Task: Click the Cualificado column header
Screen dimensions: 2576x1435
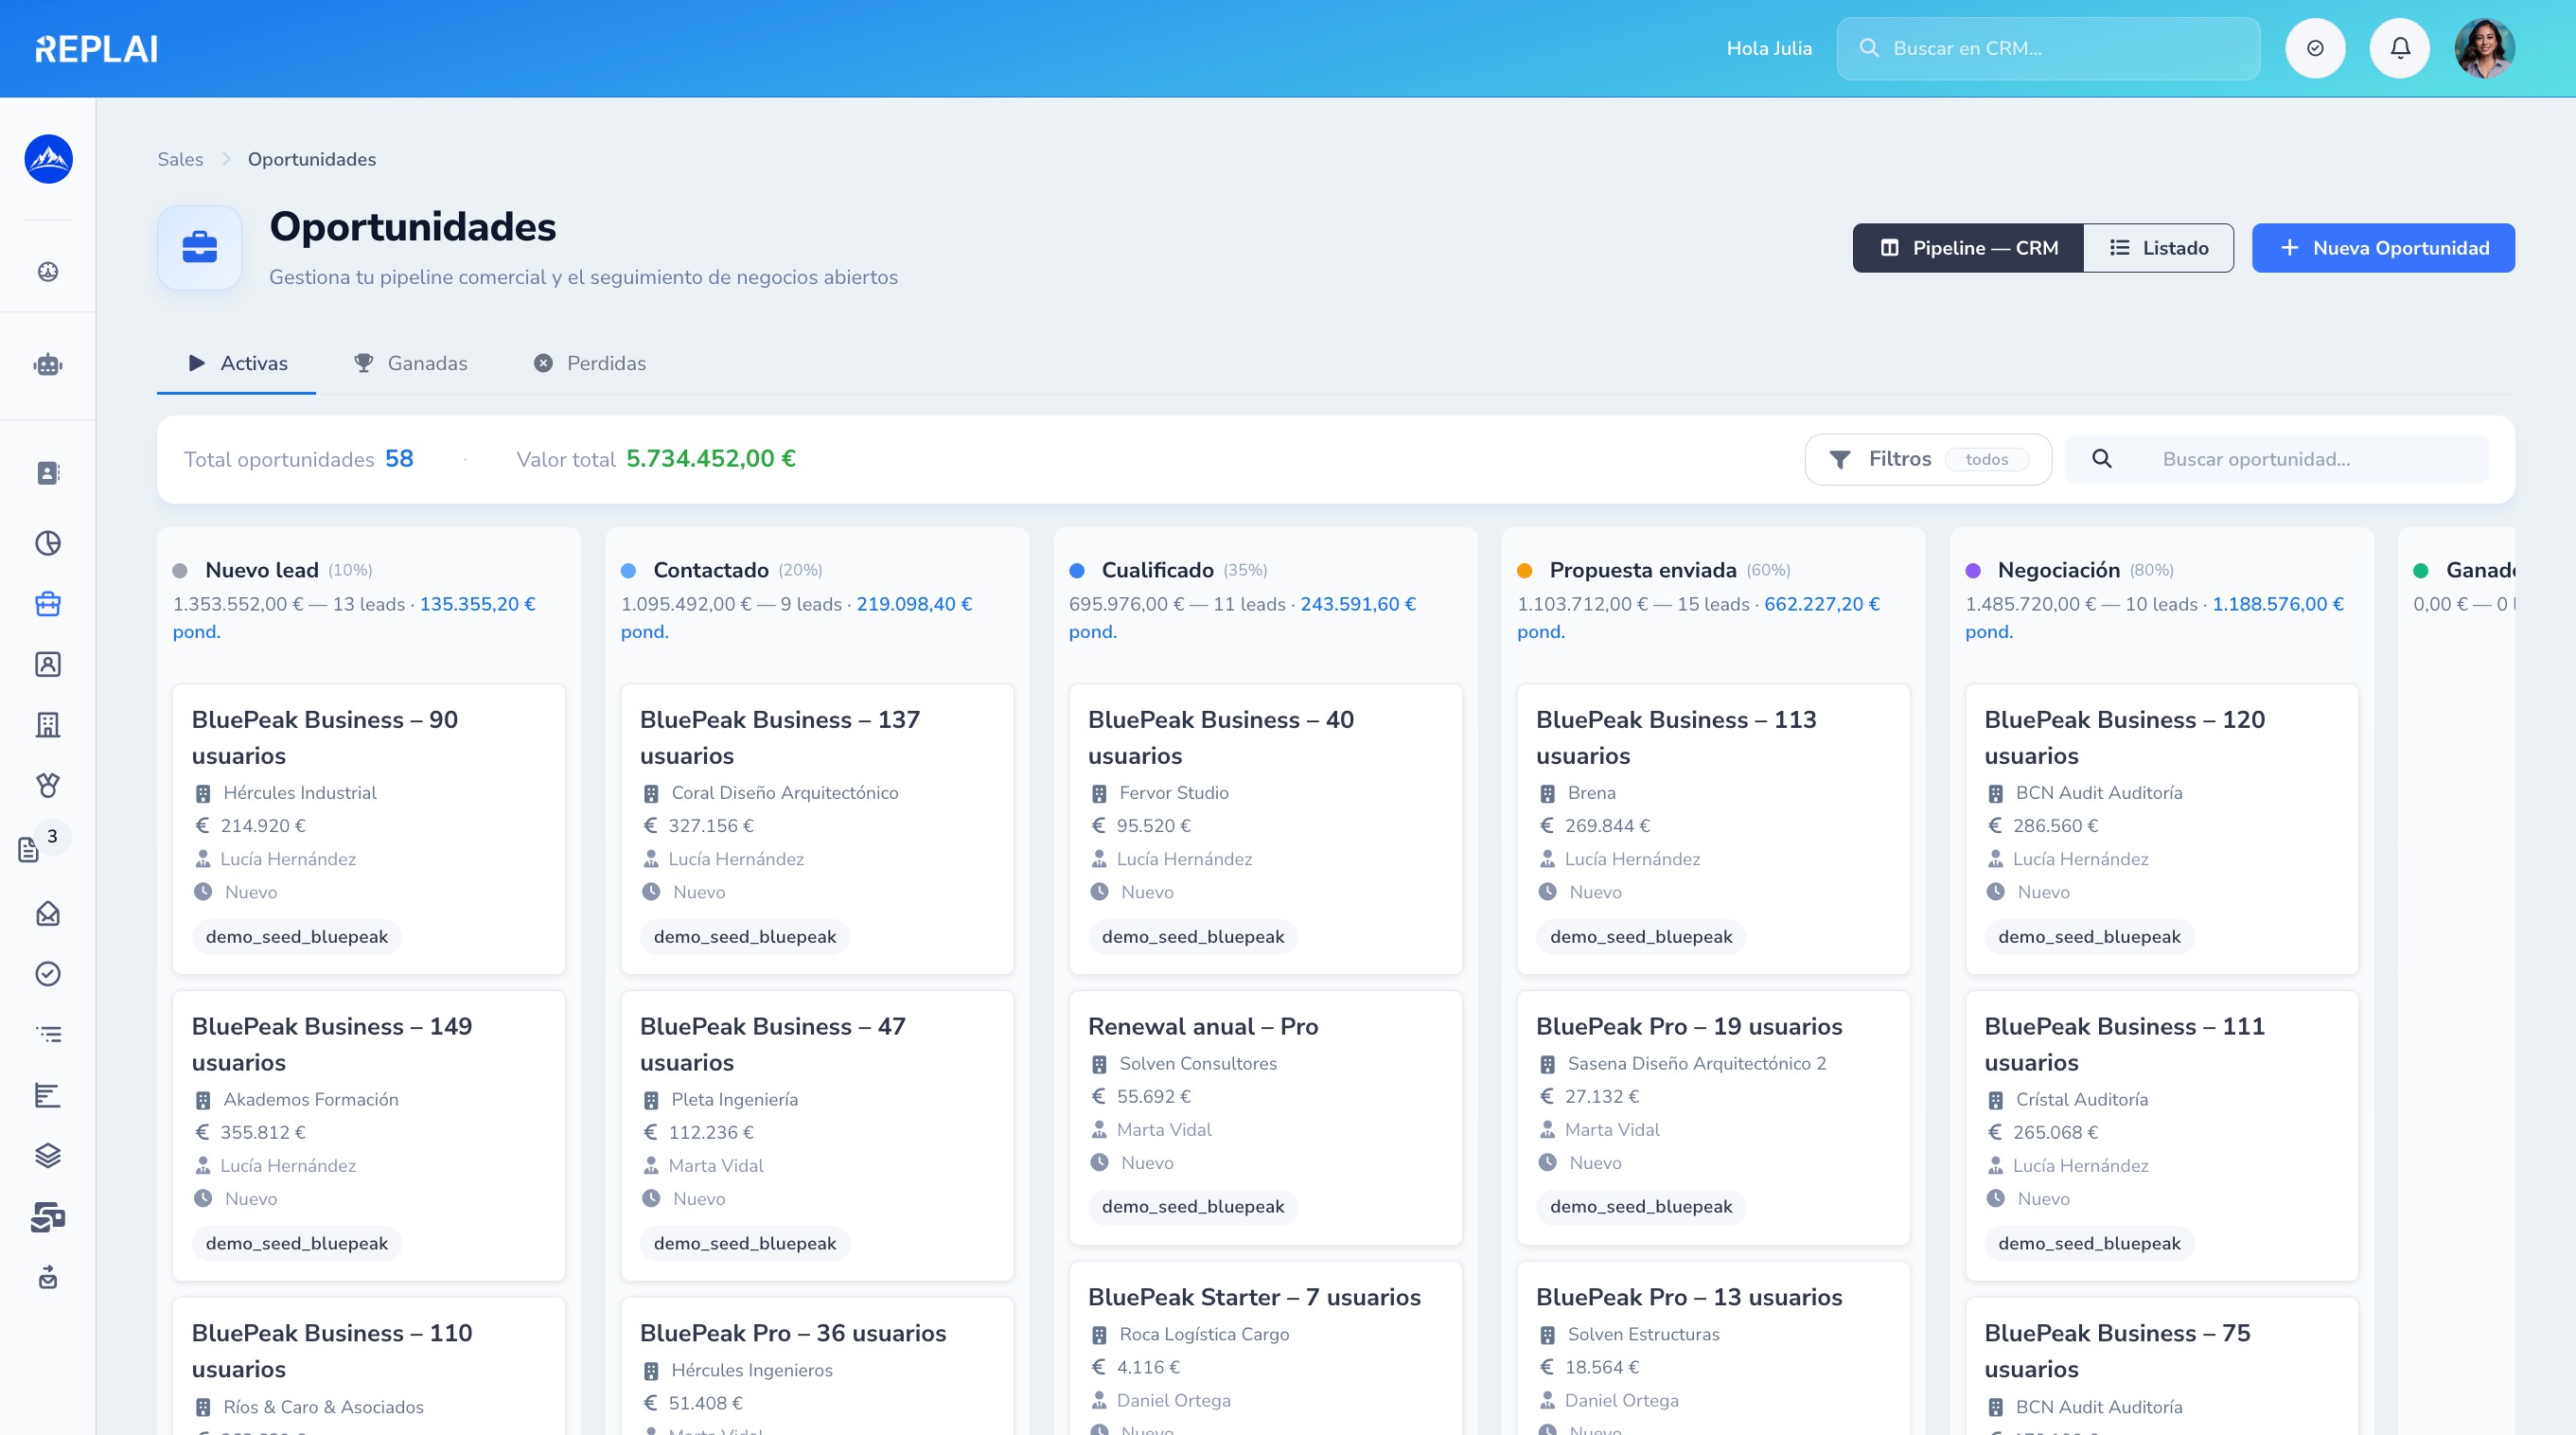Action: pos(1157,570)
